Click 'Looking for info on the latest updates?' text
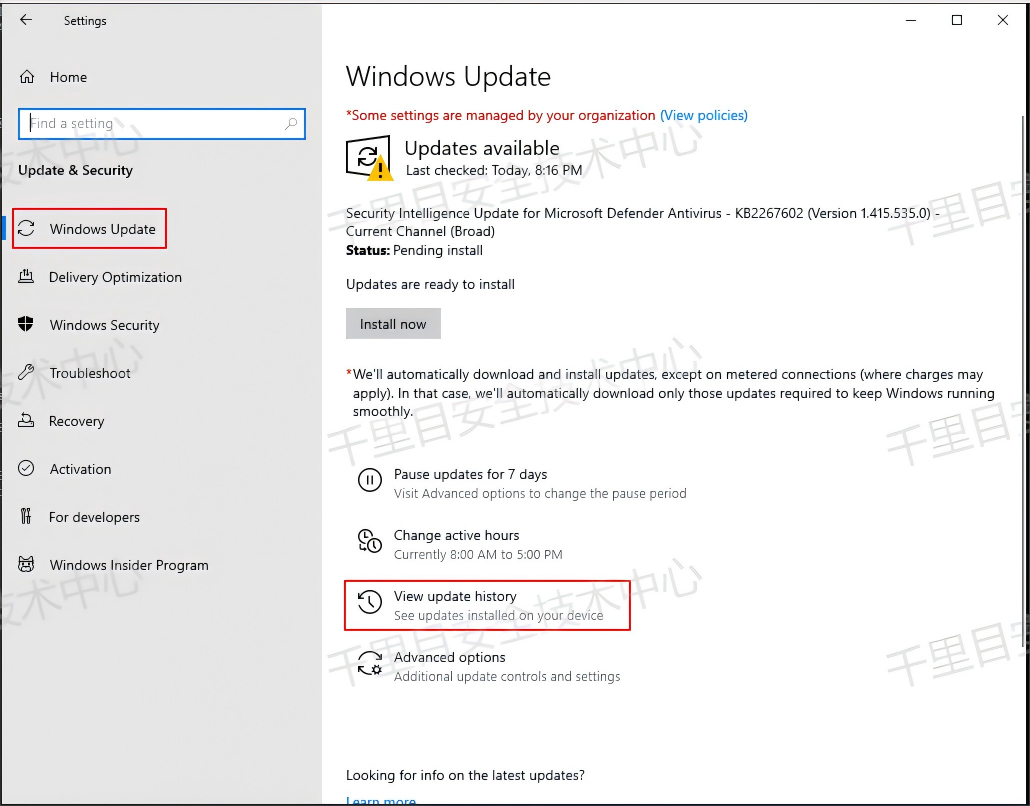The height and width of the screenshot is (806, 1030). (x=465, y=775)
